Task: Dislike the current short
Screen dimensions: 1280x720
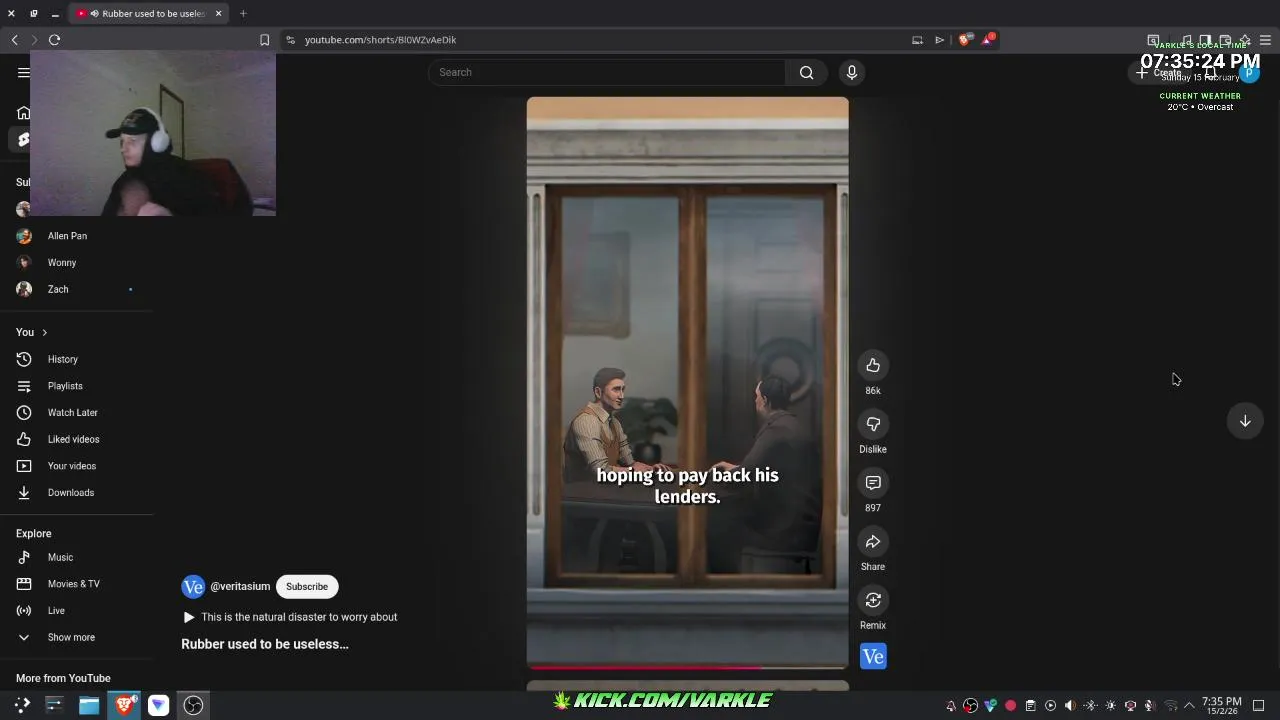Action: (873, 424)
